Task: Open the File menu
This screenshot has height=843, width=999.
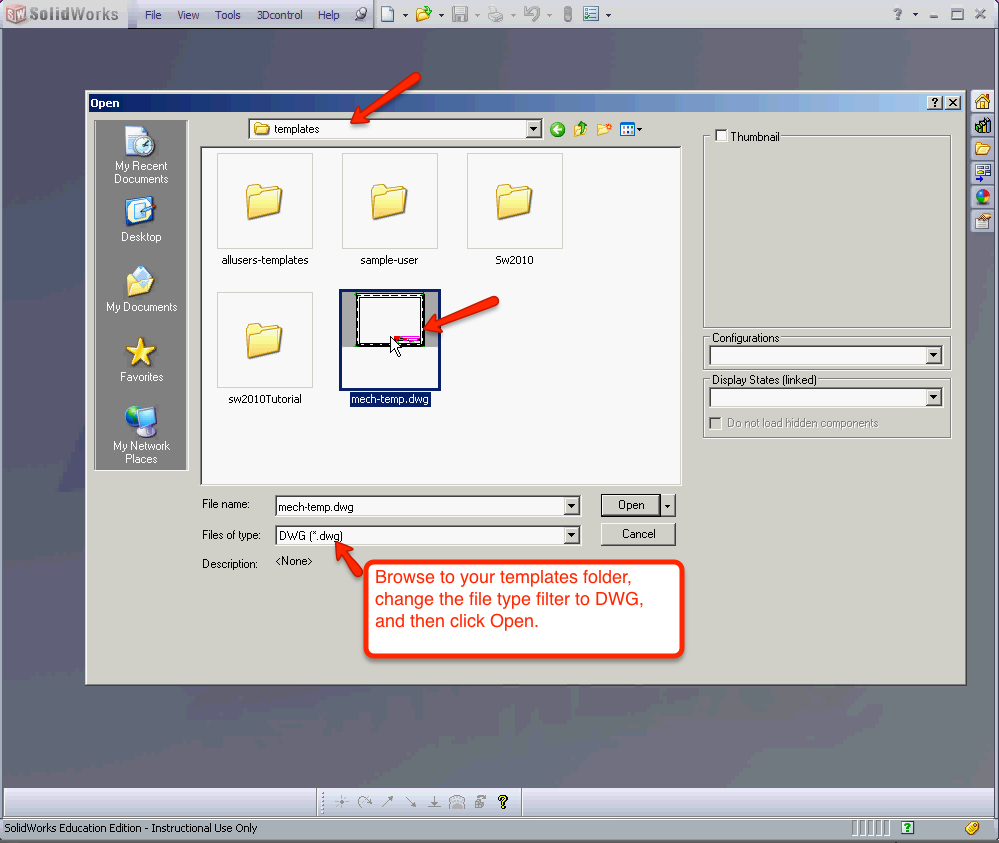Action: click(x=153, y=15)
